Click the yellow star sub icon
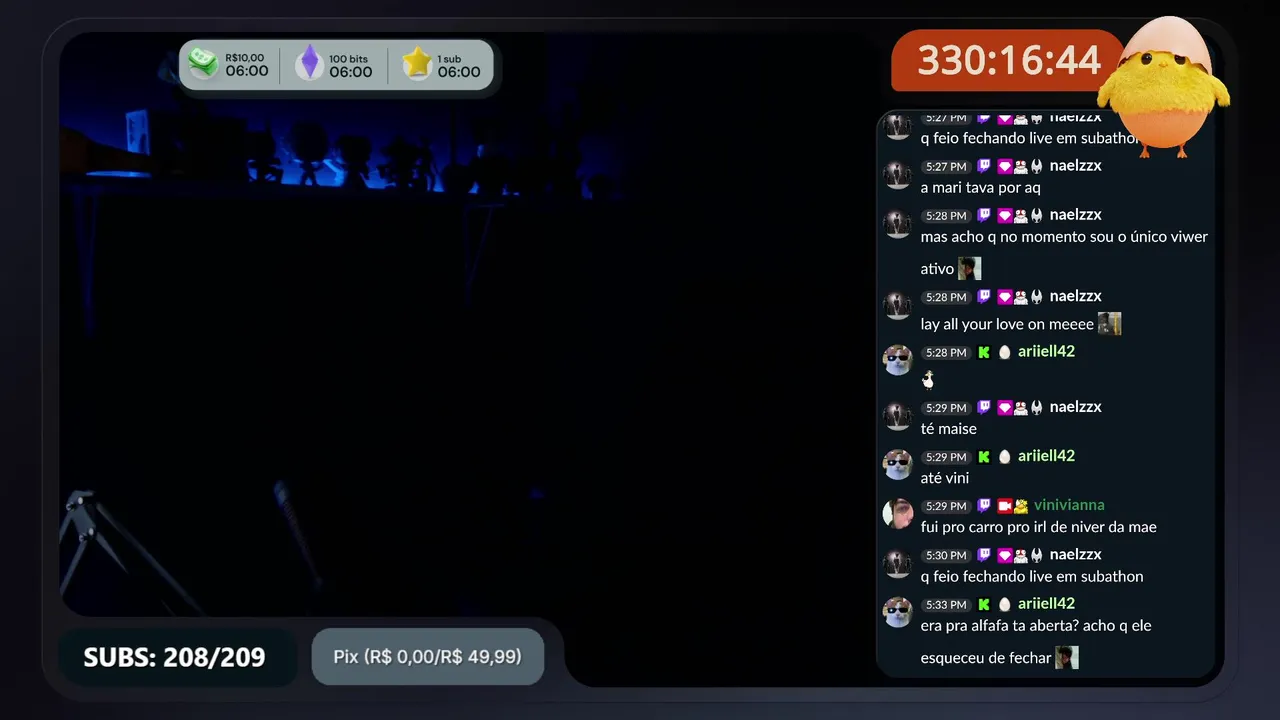Image resolution: width=1280 pixels, height=720 pixels. tap(417, 64)
